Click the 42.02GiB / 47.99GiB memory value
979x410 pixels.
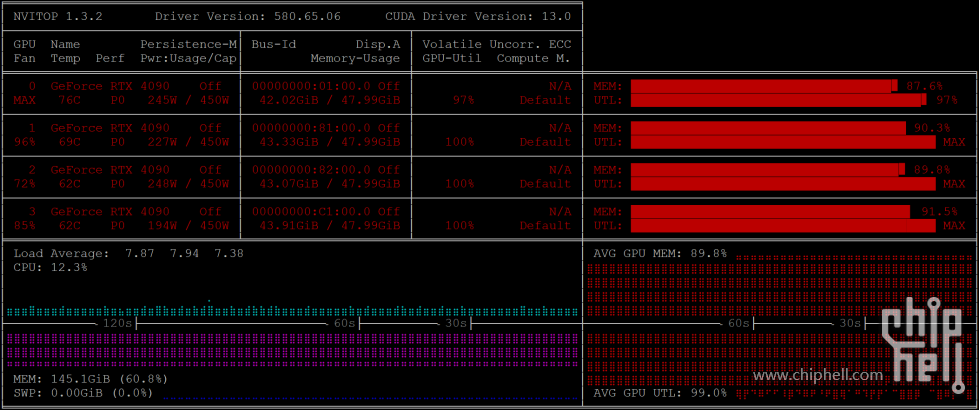pyautogui.click(x=329, y=100)
